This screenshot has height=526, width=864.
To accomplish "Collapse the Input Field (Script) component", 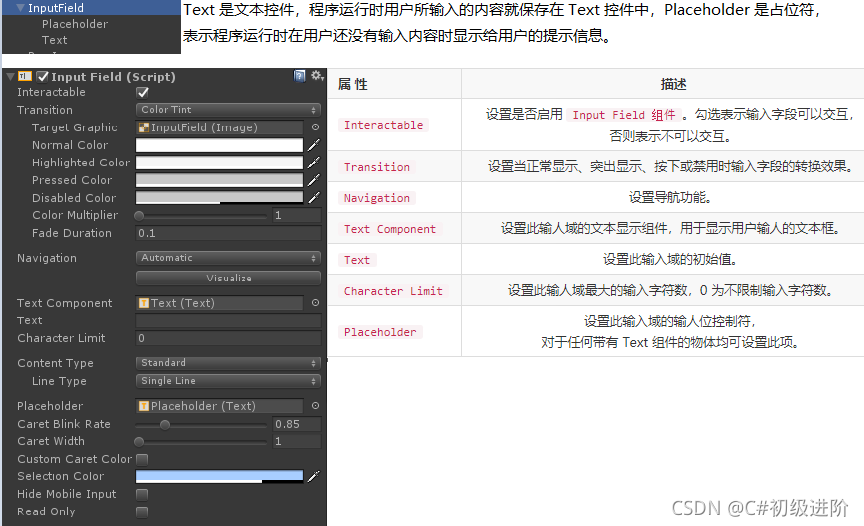I will tap(10, 77).
